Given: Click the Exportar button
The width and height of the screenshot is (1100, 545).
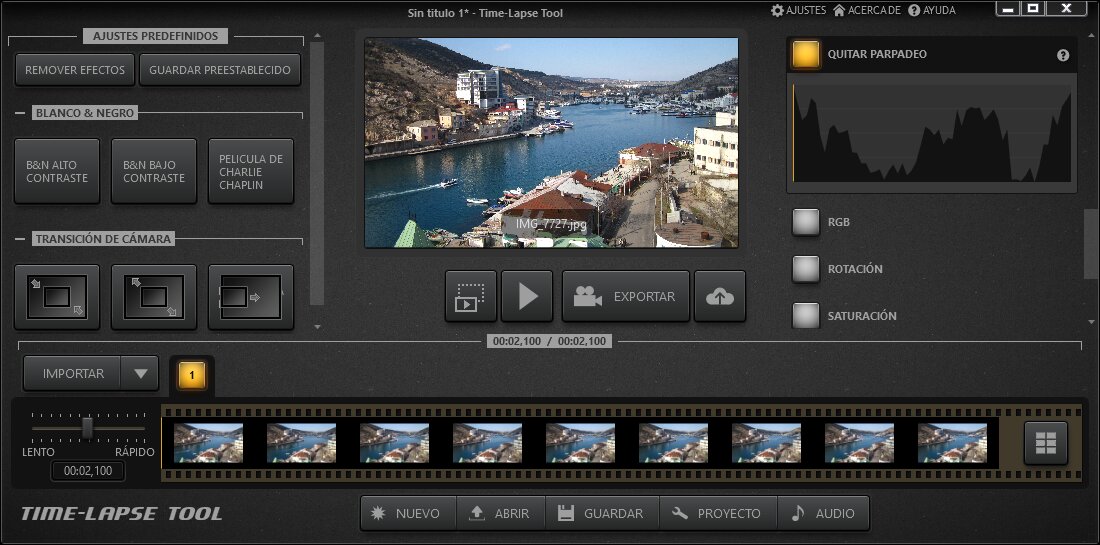Looking at the screenshot, I should coord(626,296).
